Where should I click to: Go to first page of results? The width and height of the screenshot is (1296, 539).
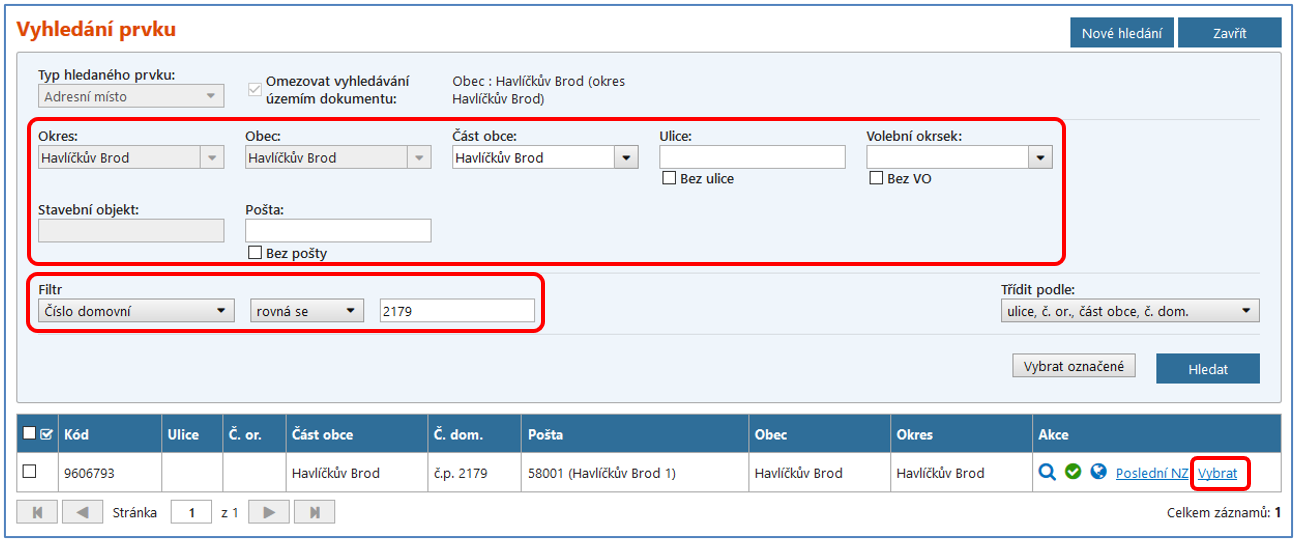tap(38, 513)
